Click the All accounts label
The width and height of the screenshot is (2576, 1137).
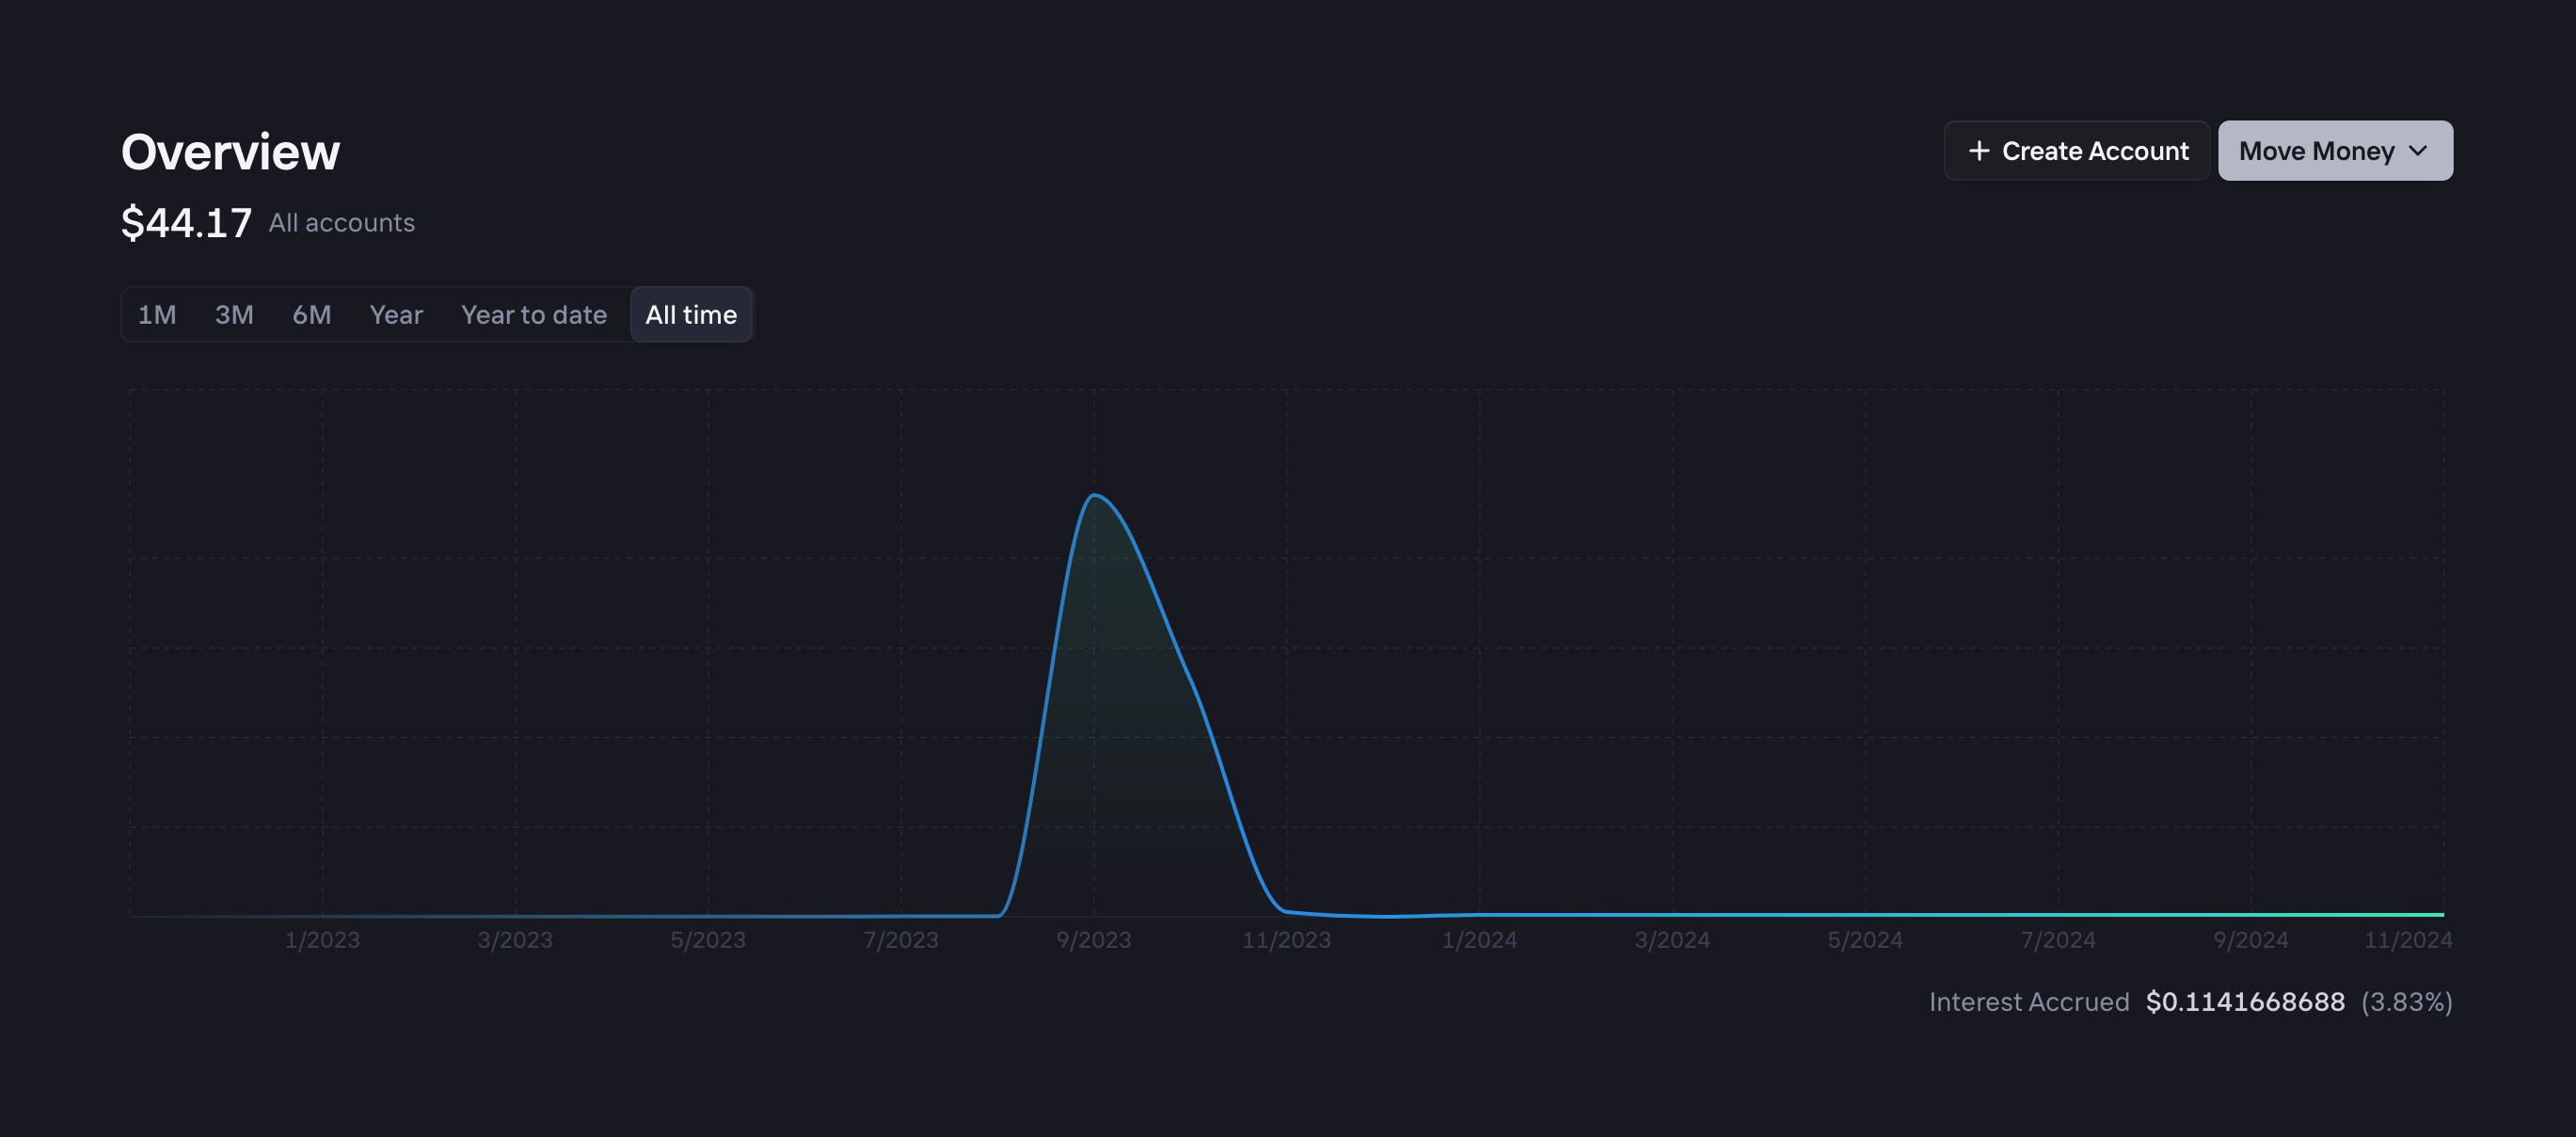[x=341, y=223]
